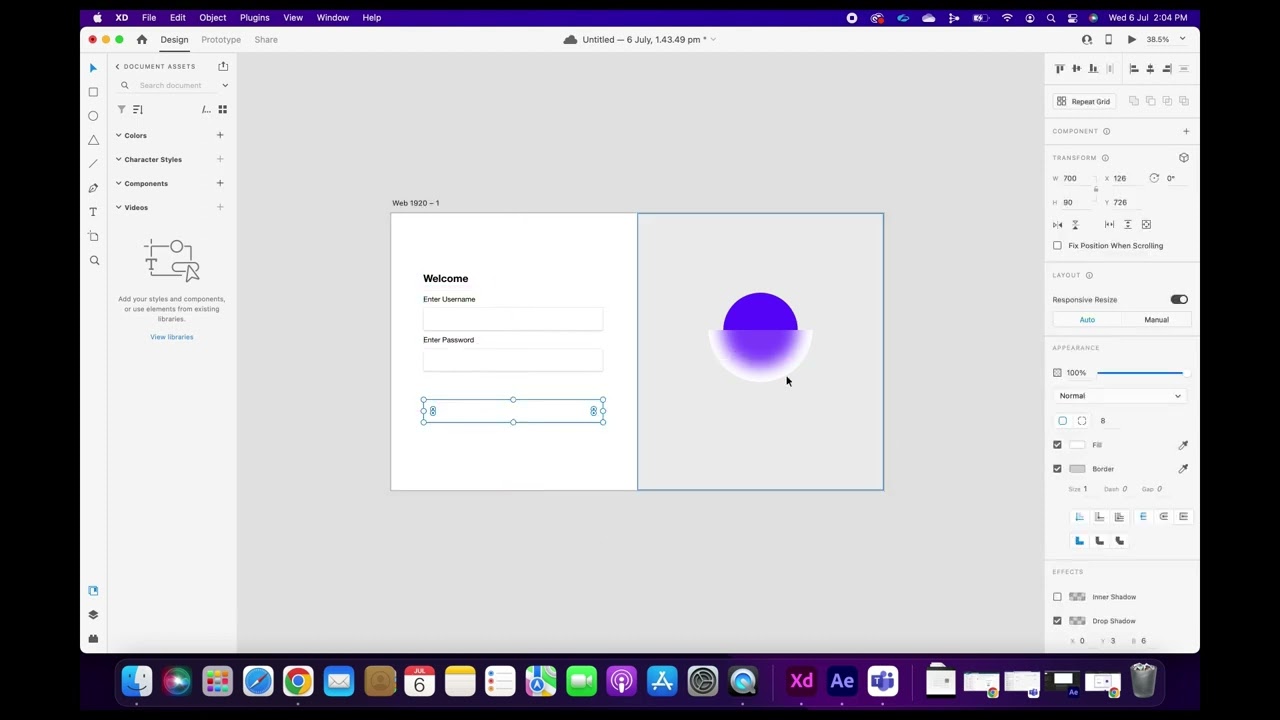Toggle the lock aspect ratio icon
Viewport: 1280px width, 720px height.
click(x=1095, y=189)
